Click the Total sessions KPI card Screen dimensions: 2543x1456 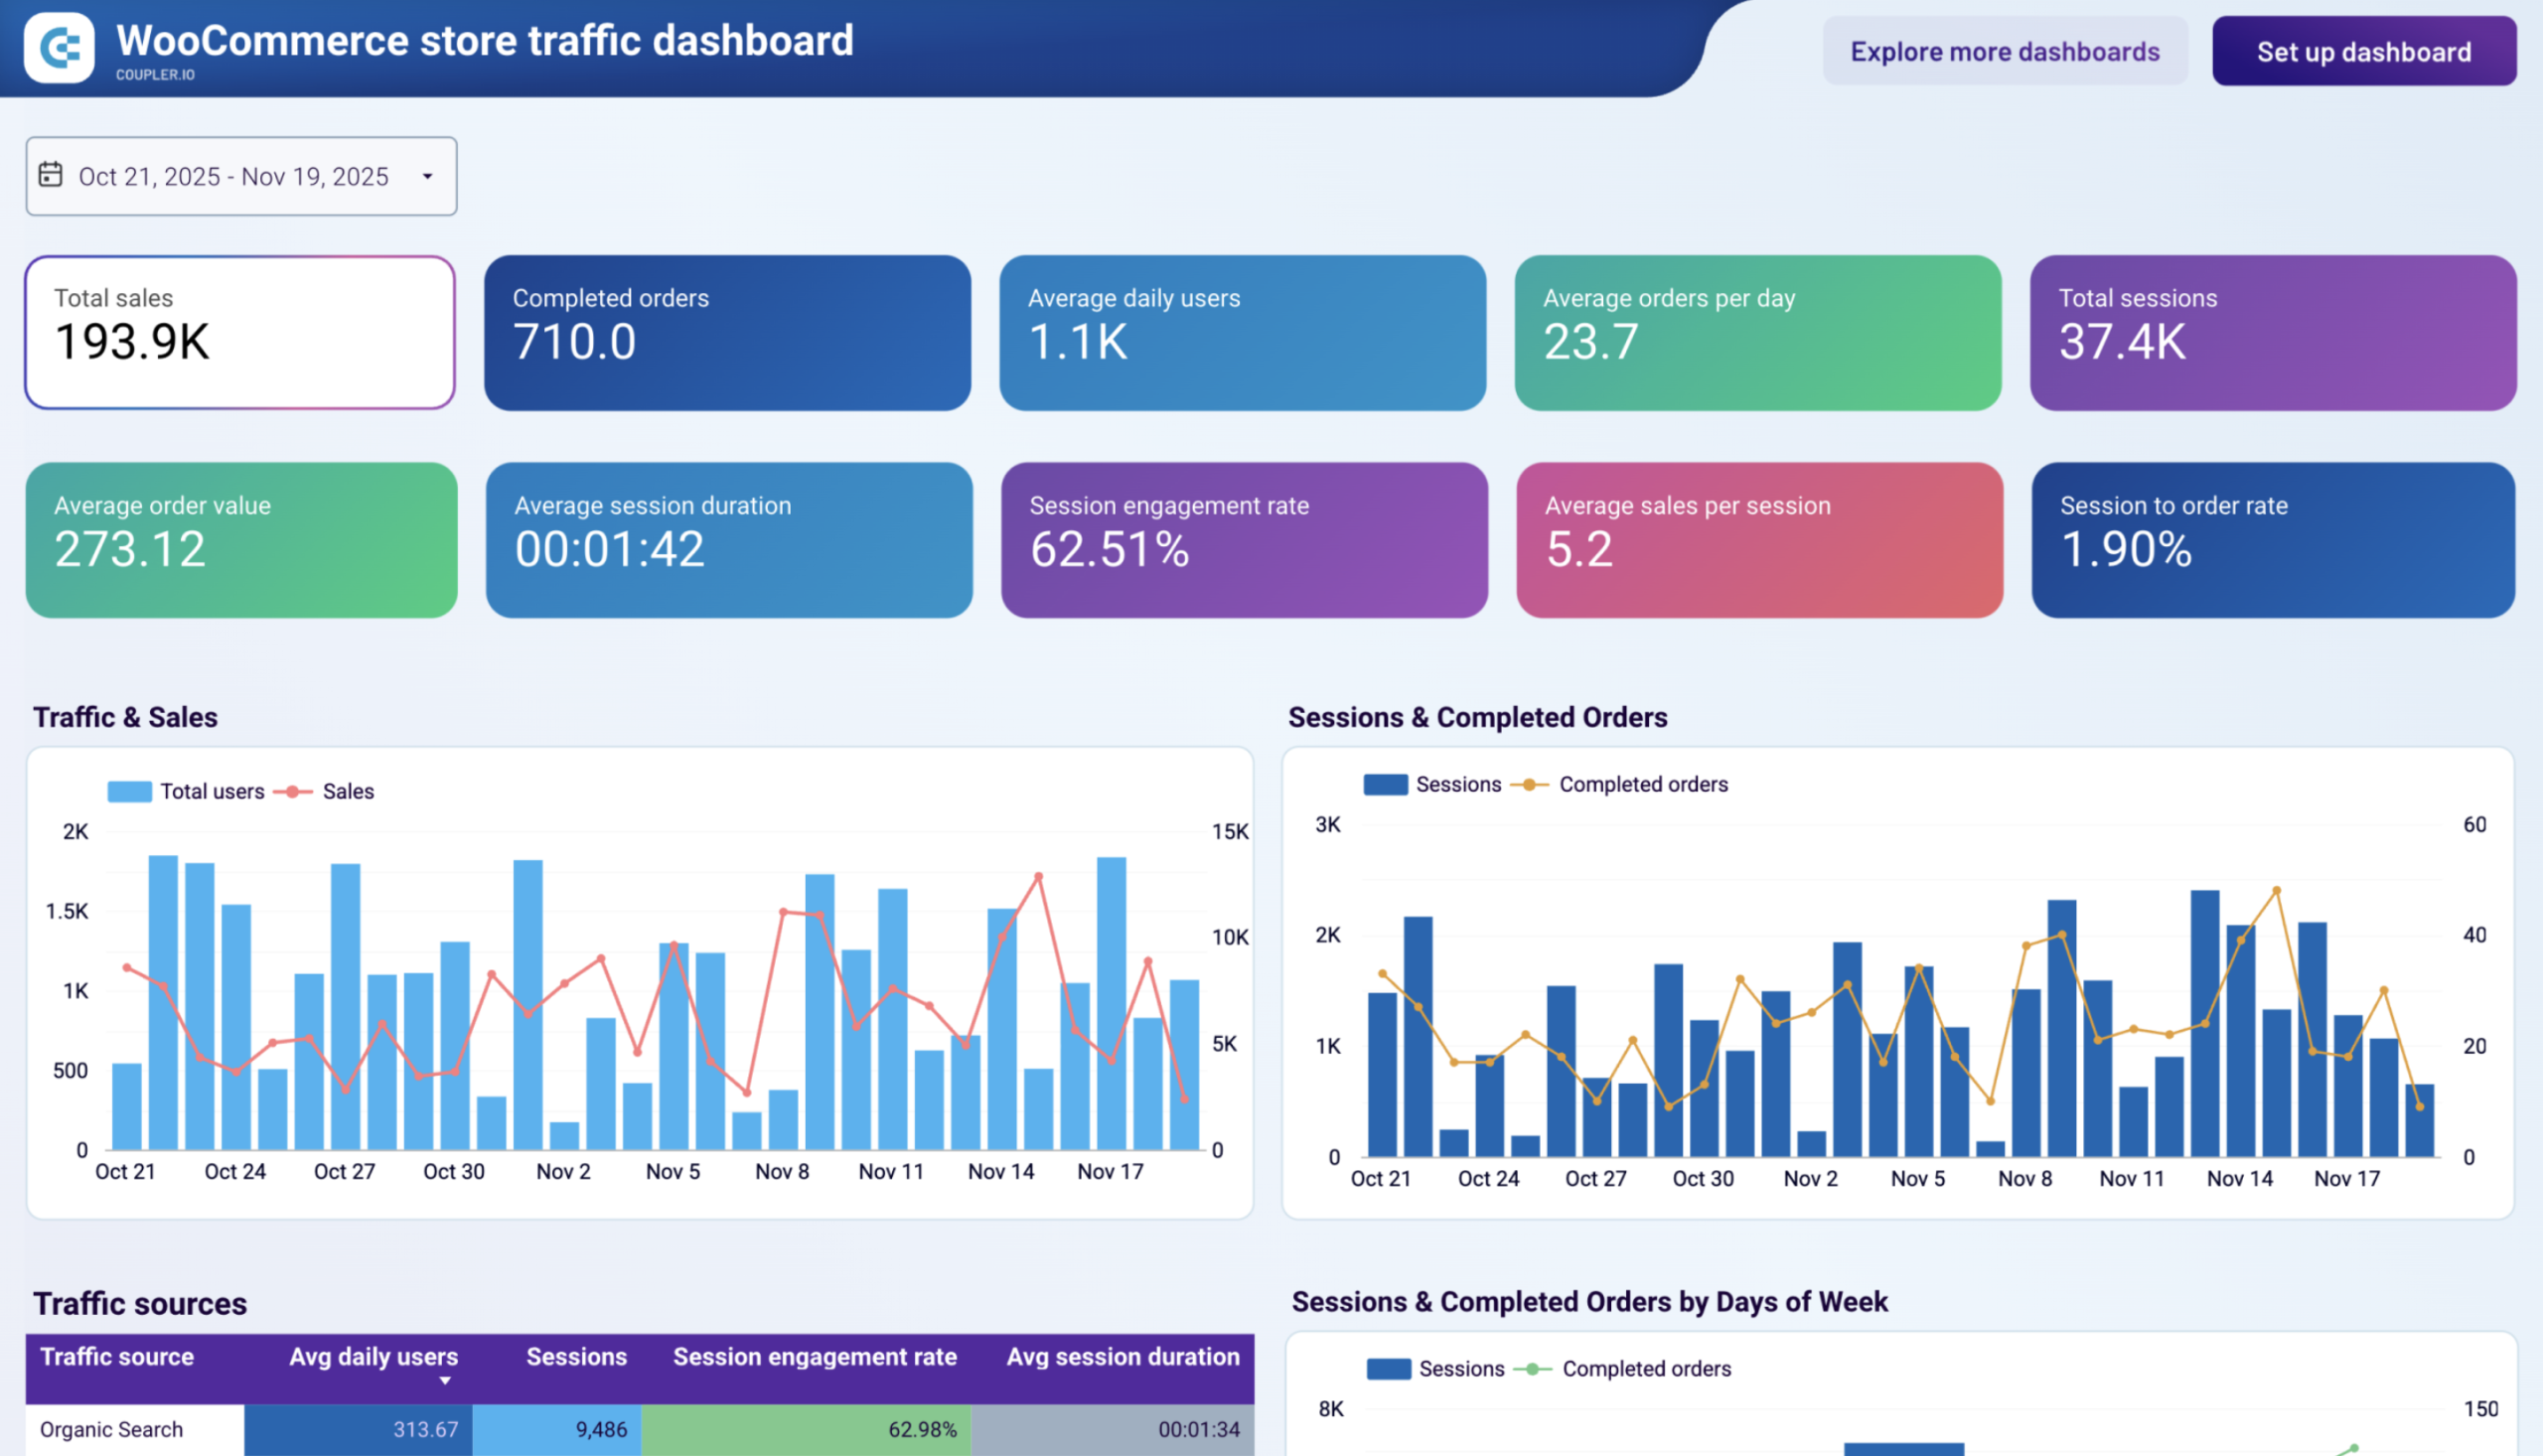point(2273,333)
